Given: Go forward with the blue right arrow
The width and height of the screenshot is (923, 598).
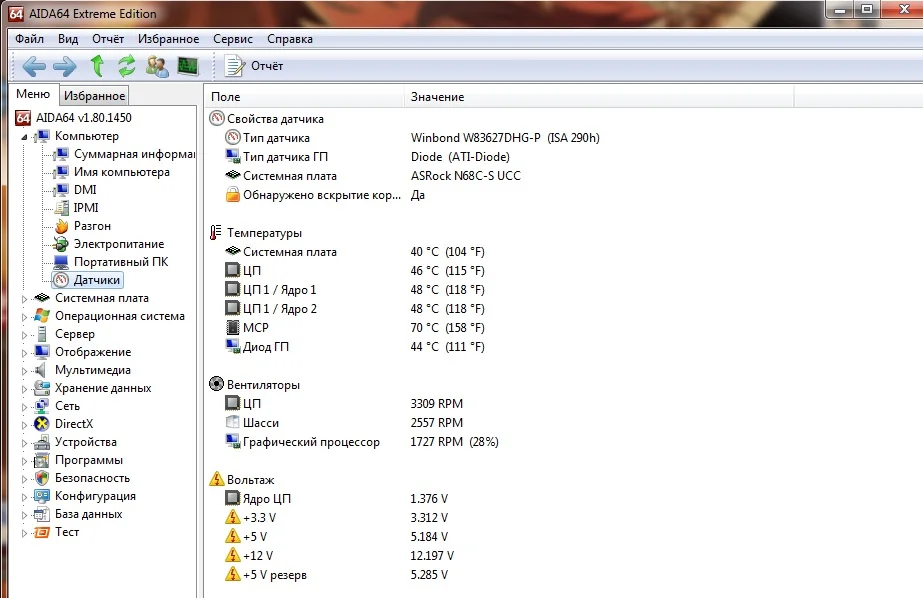Looking at the screenshot, I should [65, 66].
